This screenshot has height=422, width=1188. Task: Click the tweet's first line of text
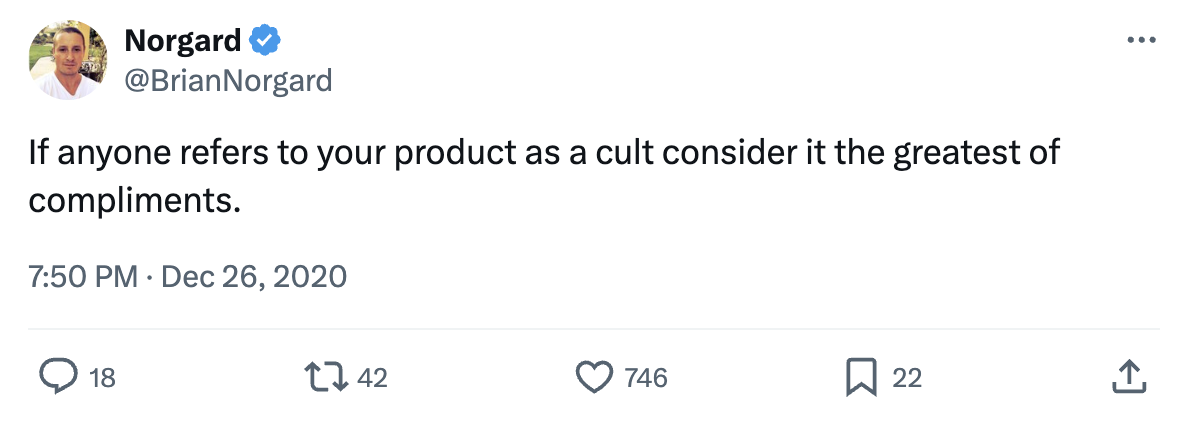pos(543,155)
